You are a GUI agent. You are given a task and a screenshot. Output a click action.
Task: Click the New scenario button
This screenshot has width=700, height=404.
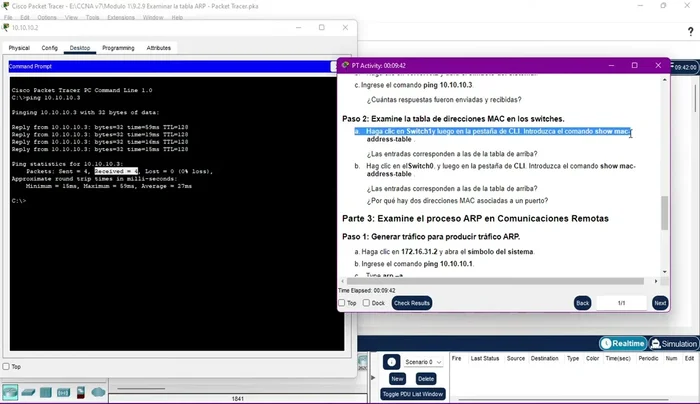(397, 379)
